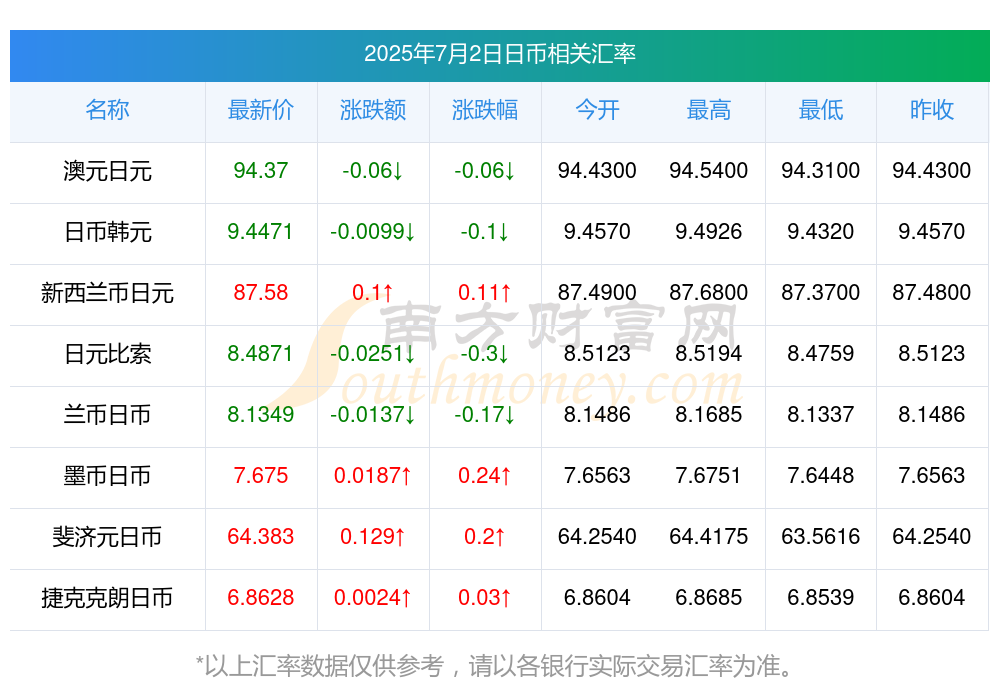Click latest price 9.4471
The width and height of the screenshot is (1000, 698).
coord(260,232)
